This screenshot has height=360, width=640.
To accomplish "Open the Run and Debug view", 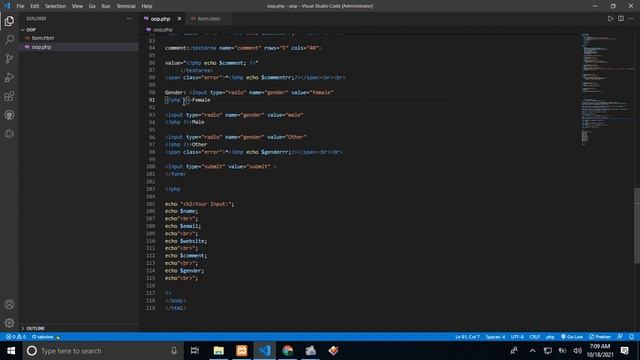I will click(9, 78).
